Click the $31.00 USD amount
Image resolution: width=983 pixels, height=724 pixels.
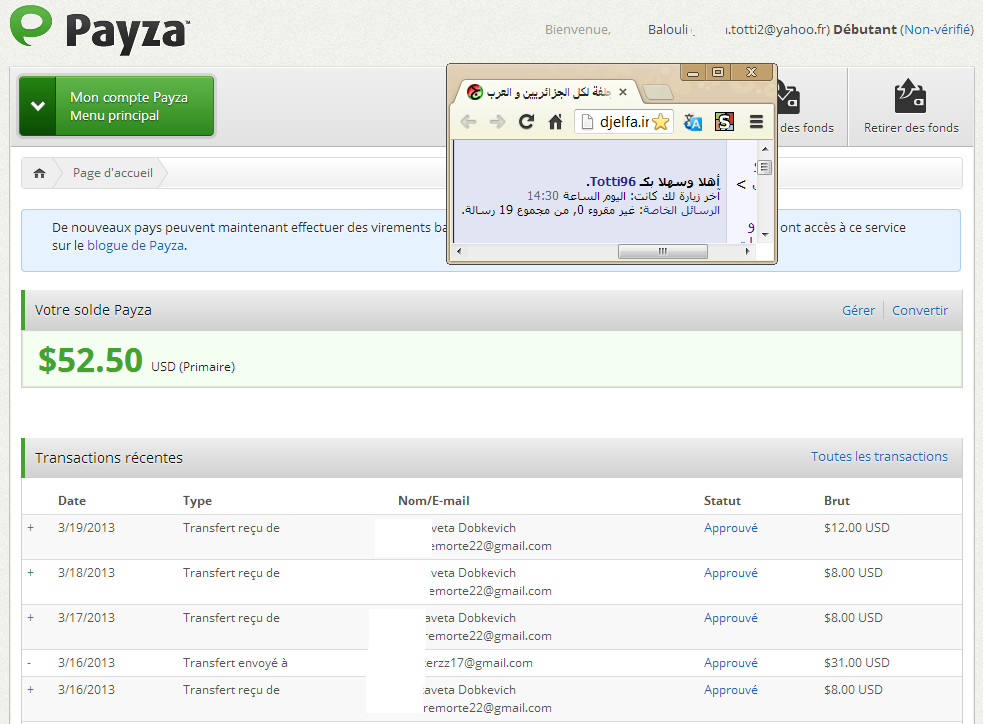coord(857,663)
